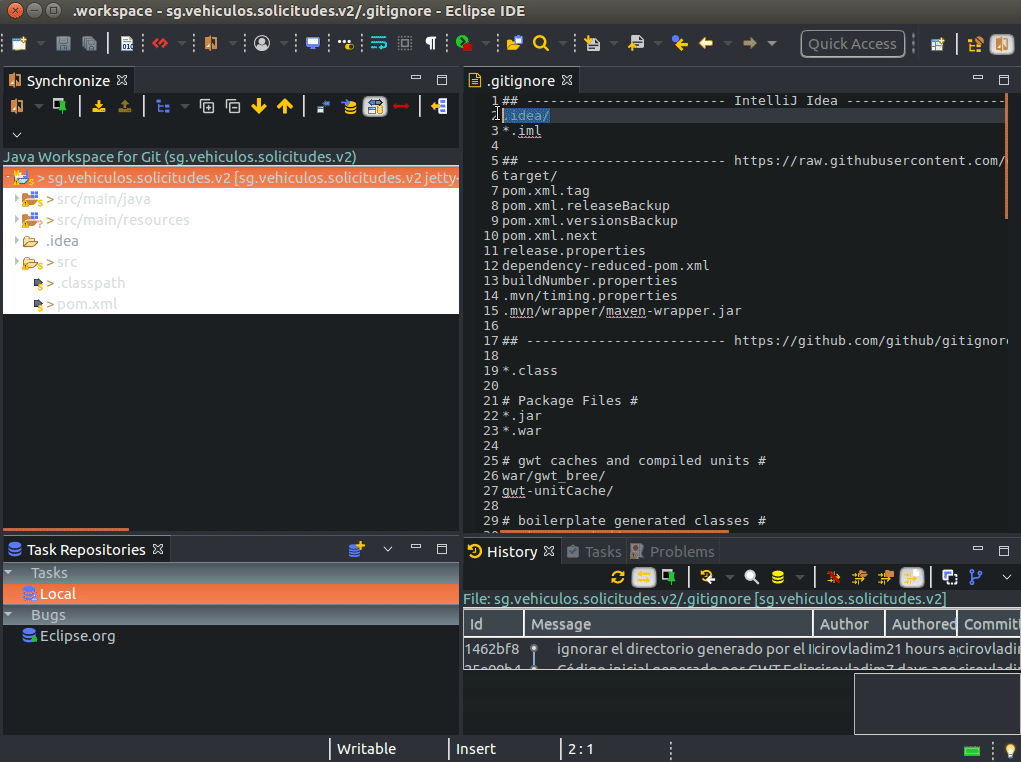This screenshot has height=762, width=1021.
Task: Toggle Show Whitespace Characters pilcrow icon
Action: pos(431,44)
